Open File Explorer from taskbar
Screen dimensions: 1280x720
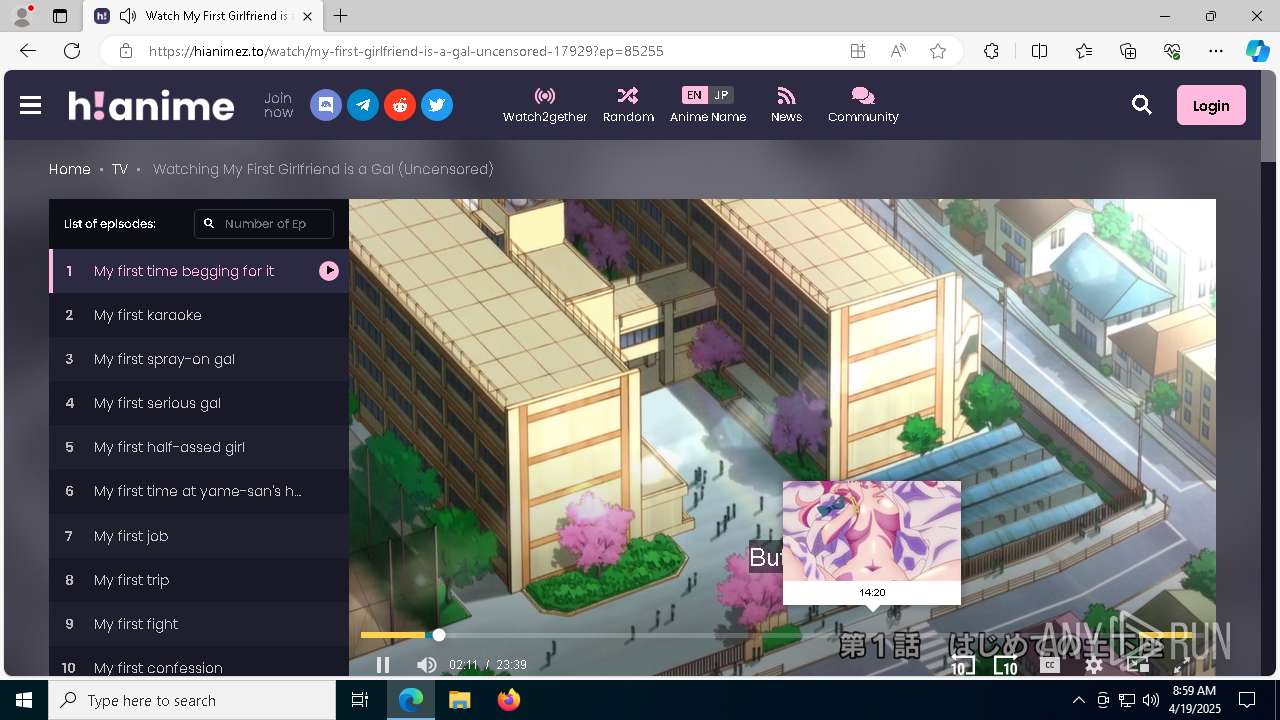click(x=459, y=700)
